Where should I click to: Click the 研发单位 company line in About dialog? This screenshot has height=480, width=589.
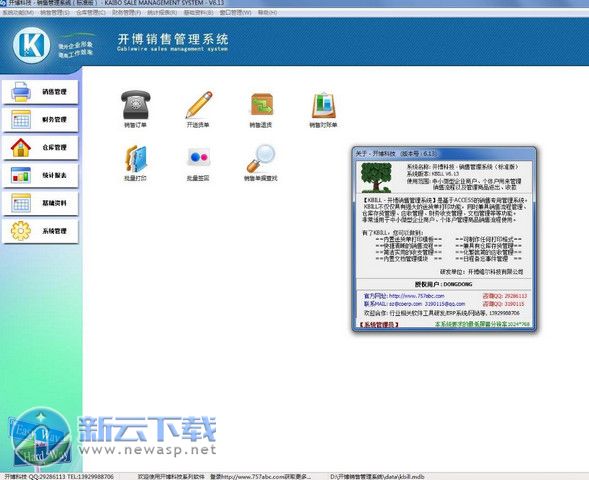(481, 272)
